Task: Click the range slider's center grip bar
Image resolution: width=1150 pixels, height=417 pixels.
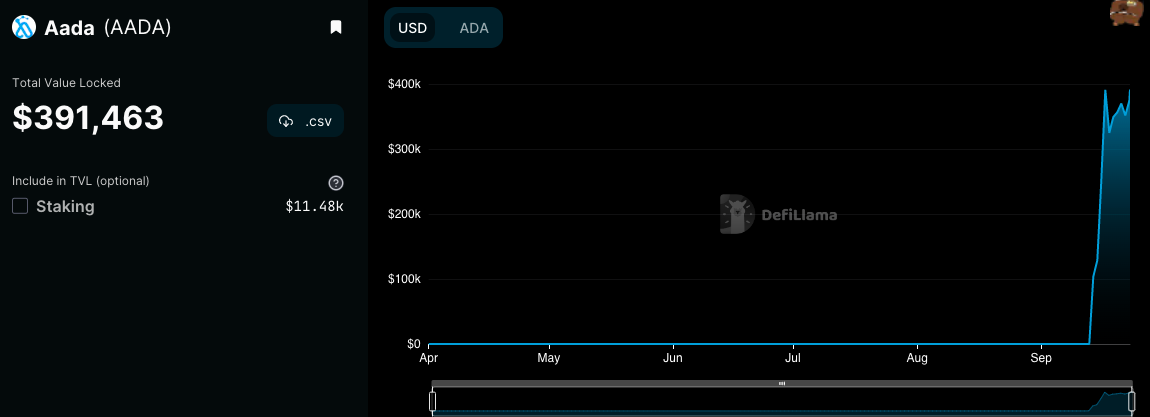Action: click(782, 383)
